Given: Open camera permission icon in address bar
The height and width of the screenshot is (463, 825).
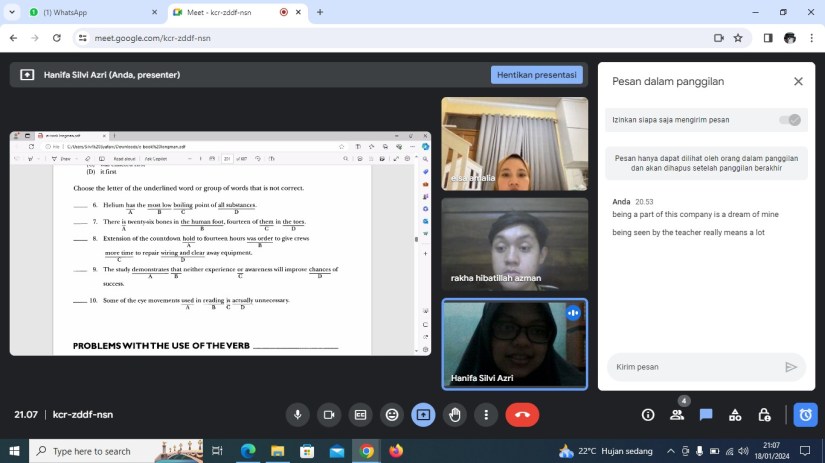Looking at the screenshot, I should coord(718,38).
